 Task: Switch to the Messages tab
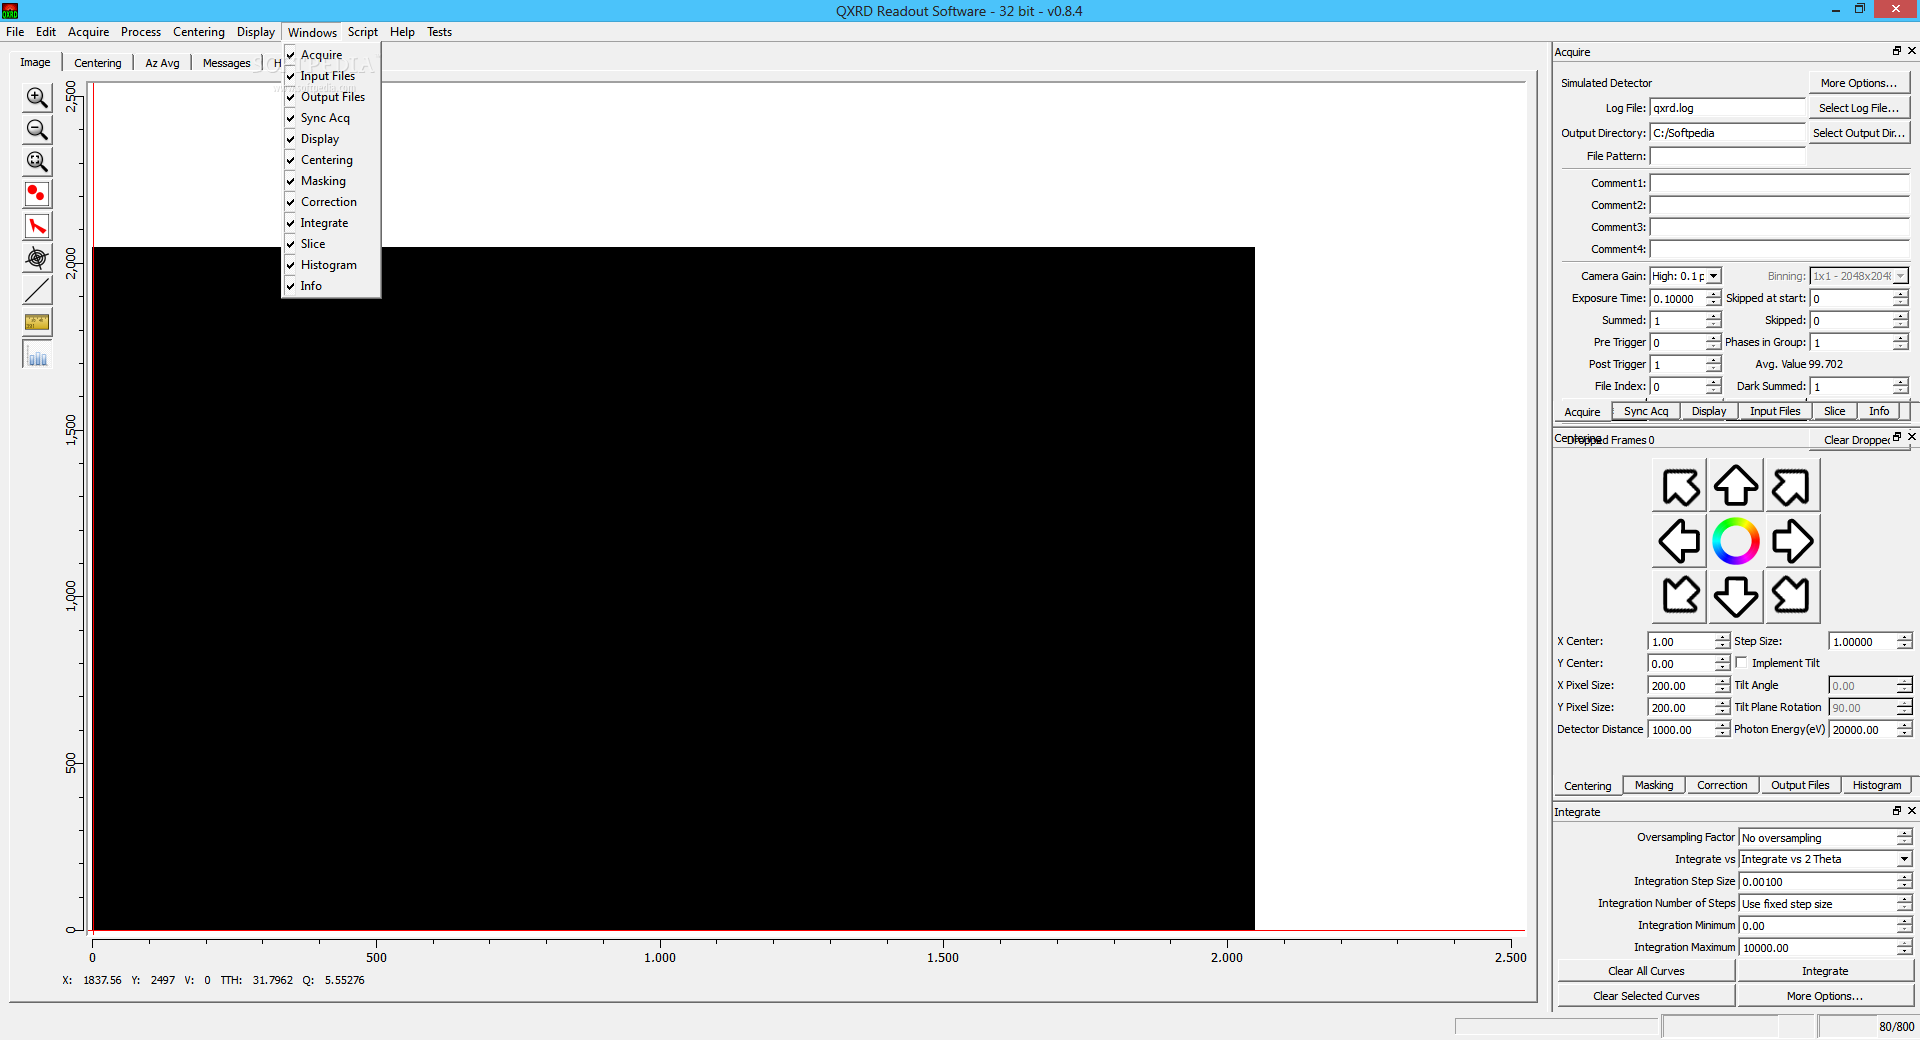227,63
